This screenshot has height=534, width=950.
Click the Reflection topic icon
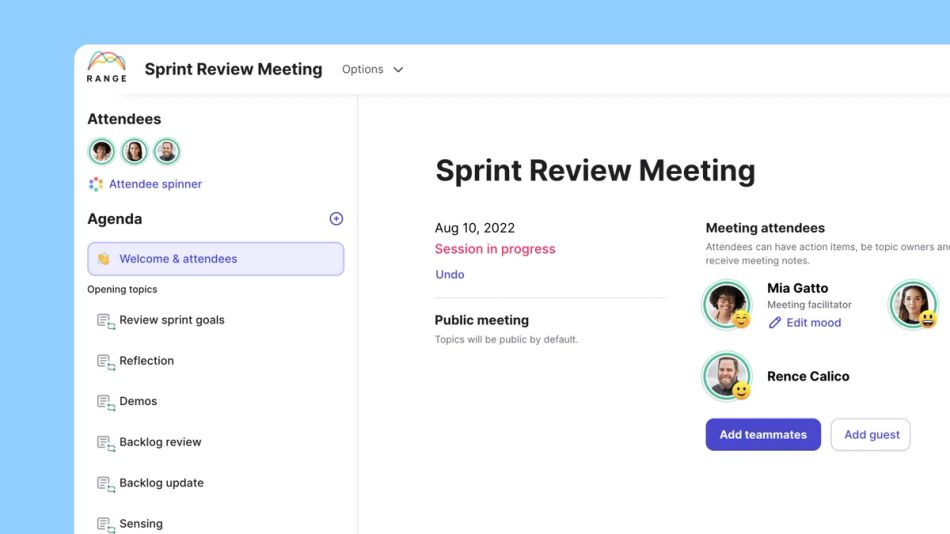pos(105,362)
